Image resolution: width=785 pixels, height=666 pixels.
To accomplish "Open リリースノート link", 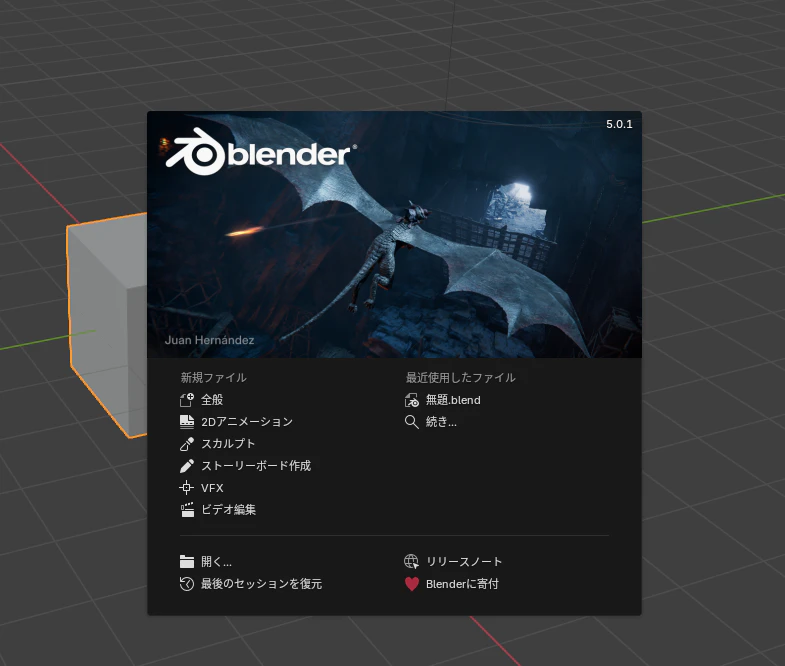I will pyautogui.click(x=464, y=561).
